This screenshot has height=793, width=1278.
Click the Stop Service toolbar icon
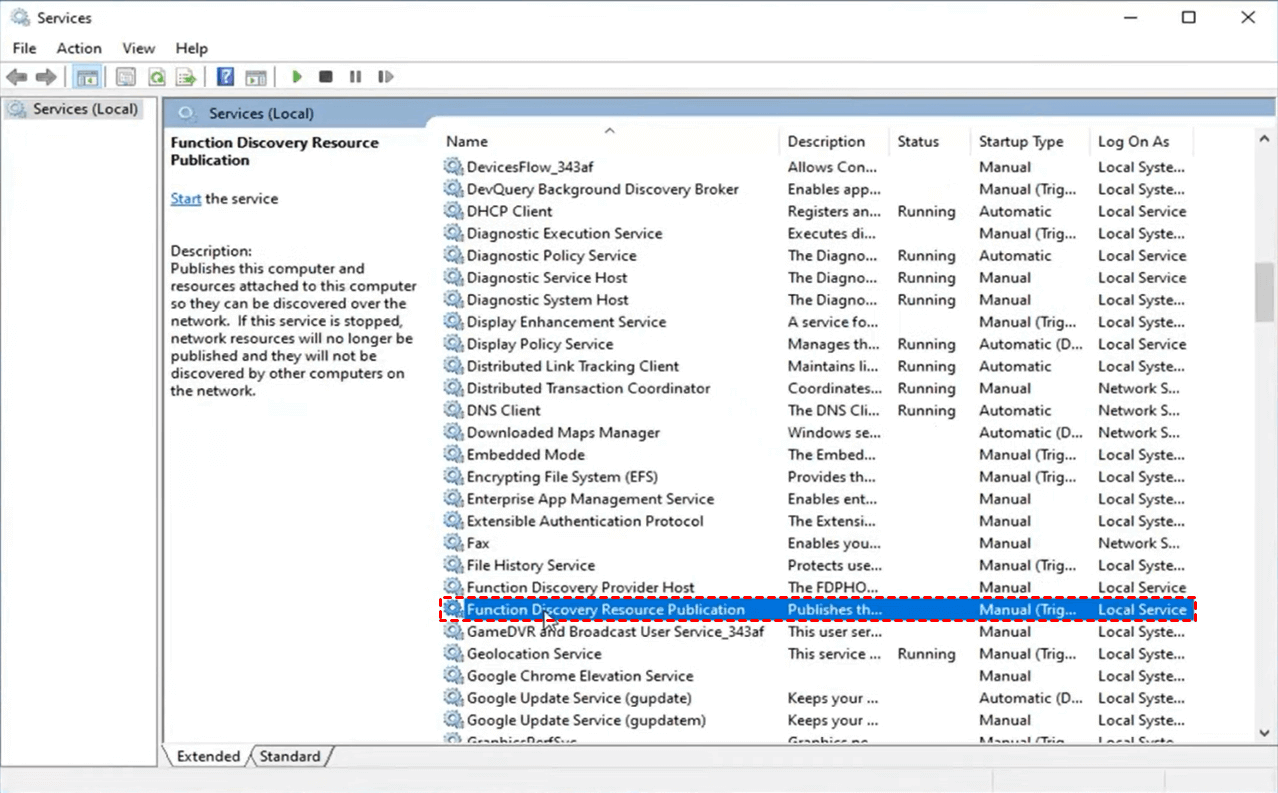(325, 77)
